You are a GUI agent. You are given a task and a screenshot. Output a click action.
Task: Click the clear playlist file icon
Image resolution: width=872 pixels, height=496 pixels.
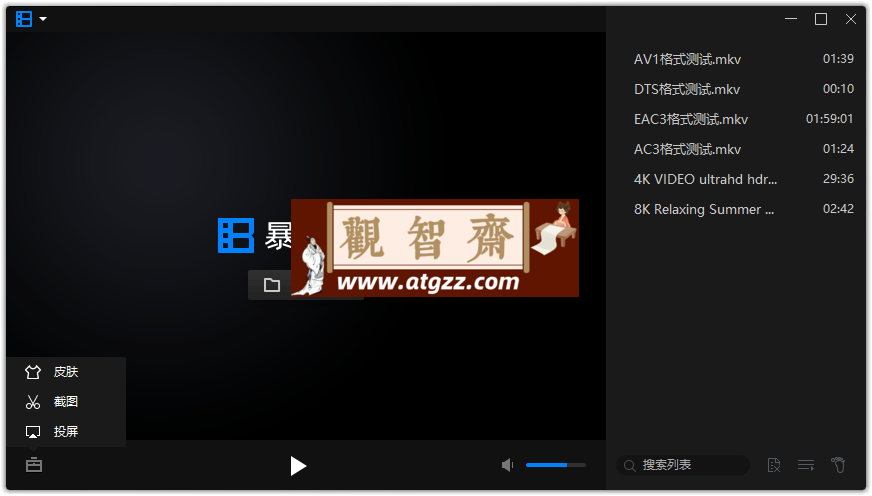click(774, 465)
